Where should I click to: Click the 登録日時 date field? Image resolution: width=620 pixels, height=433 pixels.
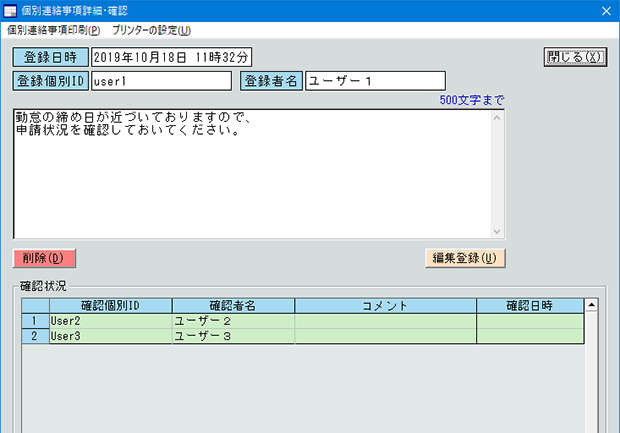coord(172,57)
